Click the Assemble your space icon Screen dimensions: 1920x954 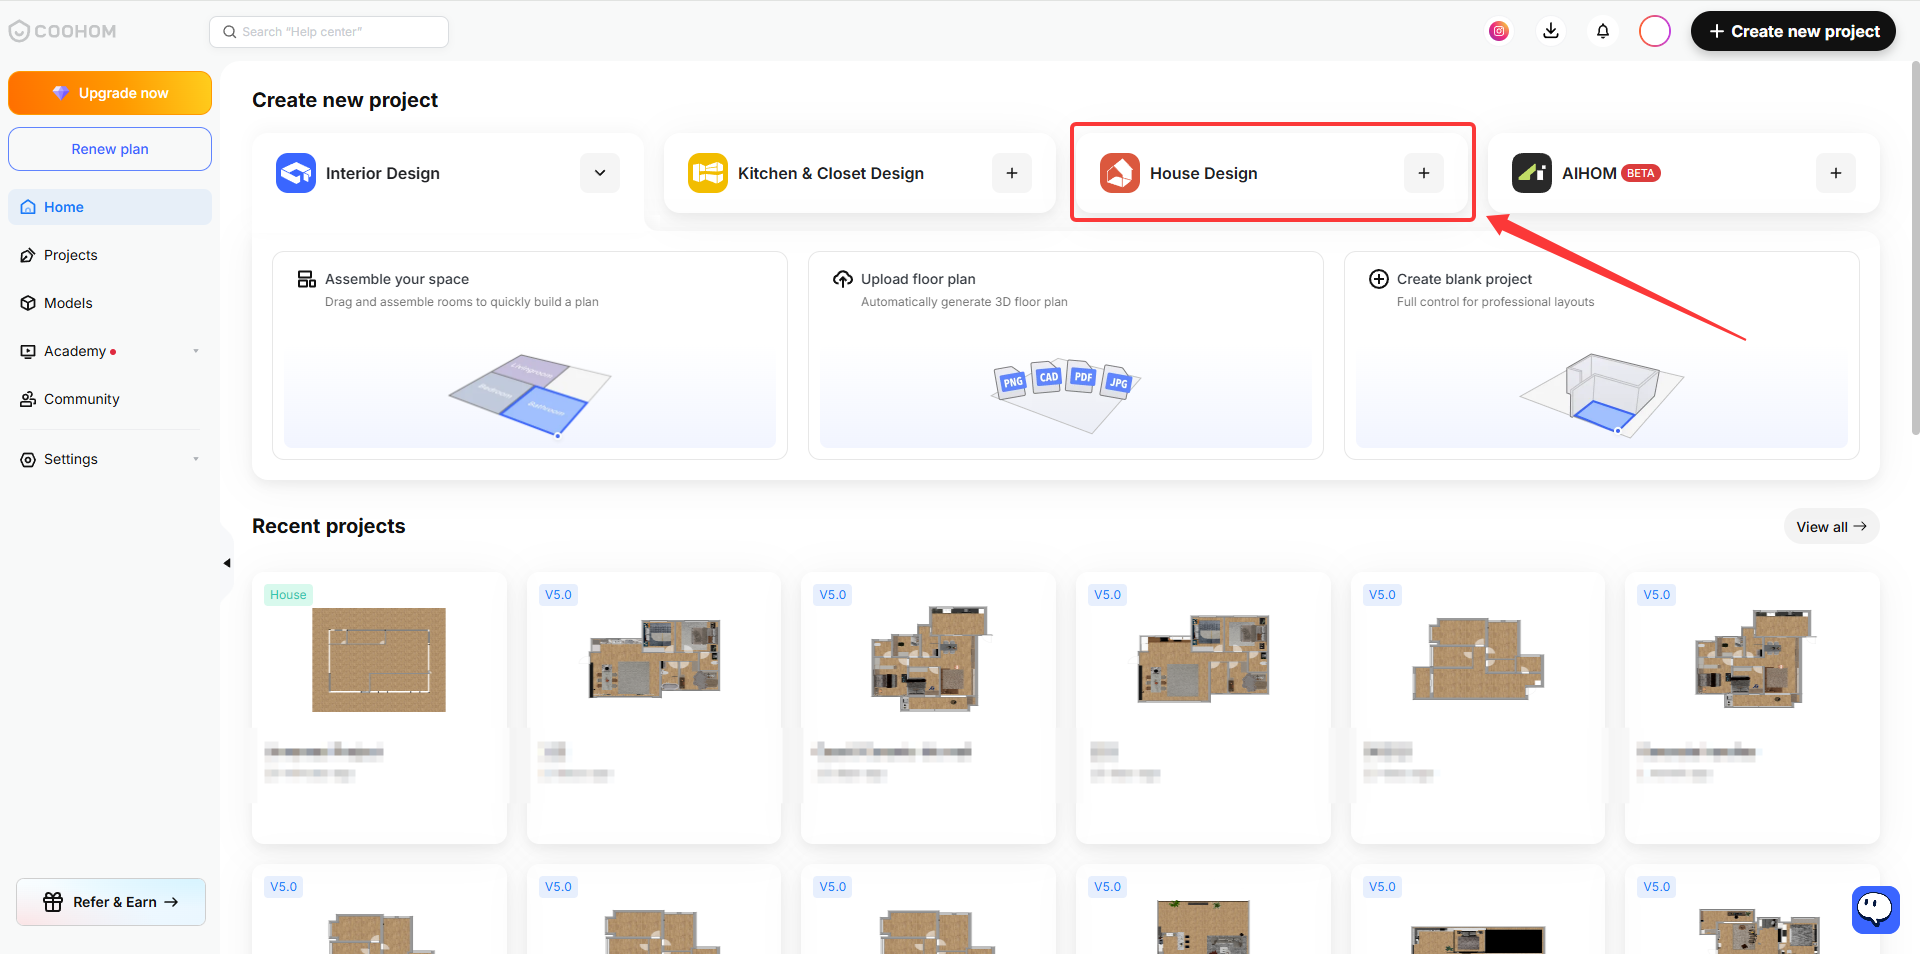307,279
